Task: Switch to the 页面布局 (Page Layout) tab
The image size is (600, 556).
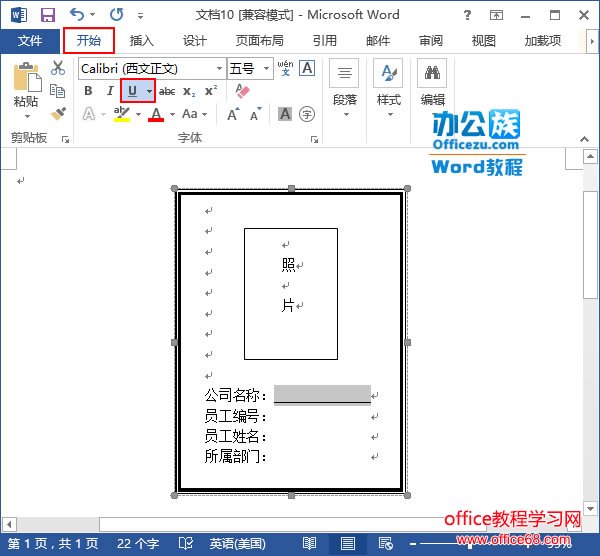Action: [259, 41]
